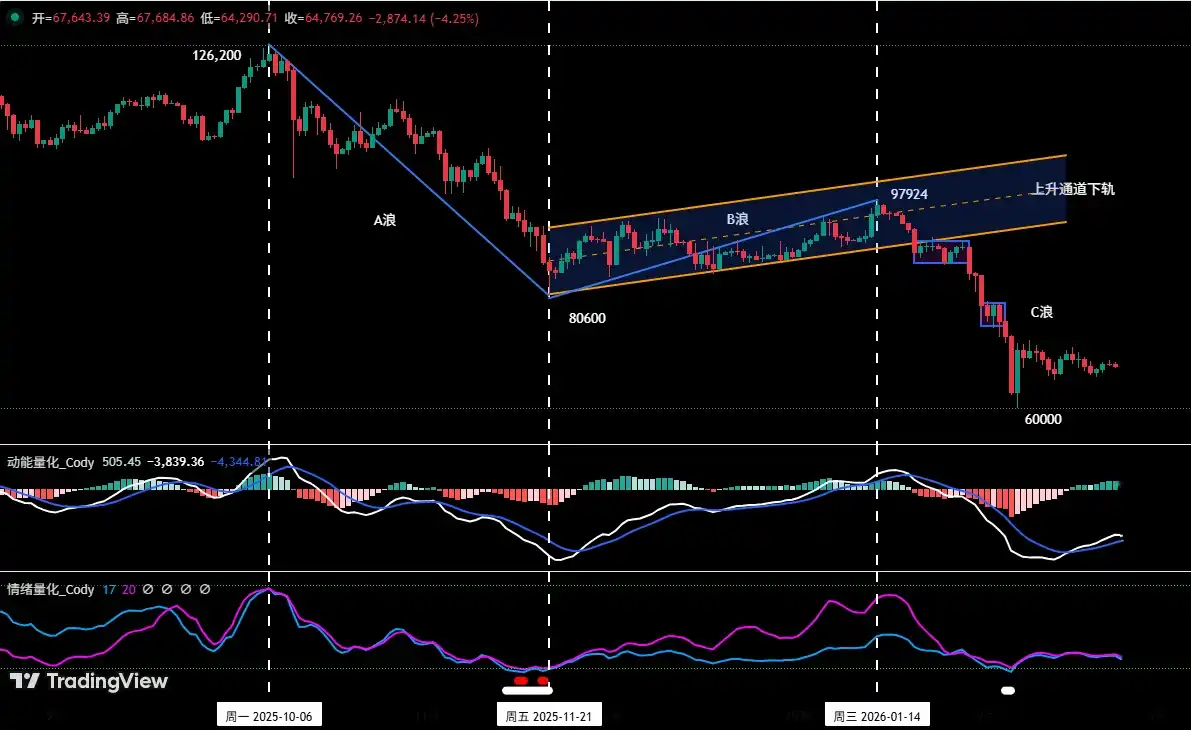
Task: Select the A浪 text label
Action: [x=385, y=220]
